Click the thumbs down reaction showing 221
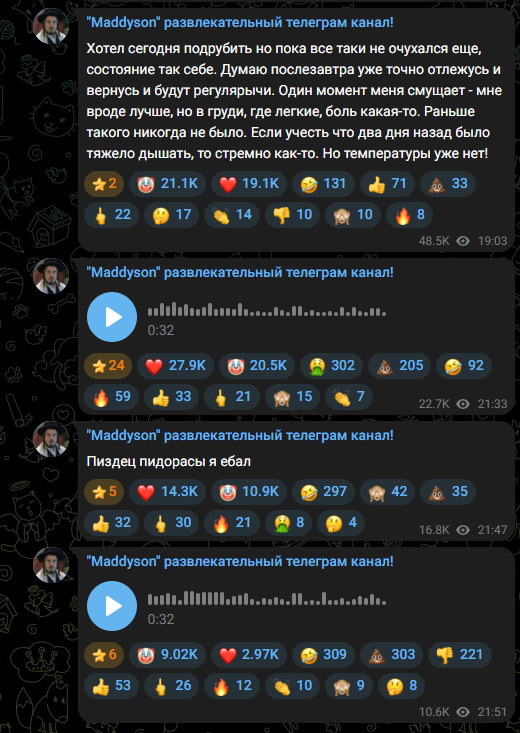Screen dimensions: 520x733 (x=460, y=654)
